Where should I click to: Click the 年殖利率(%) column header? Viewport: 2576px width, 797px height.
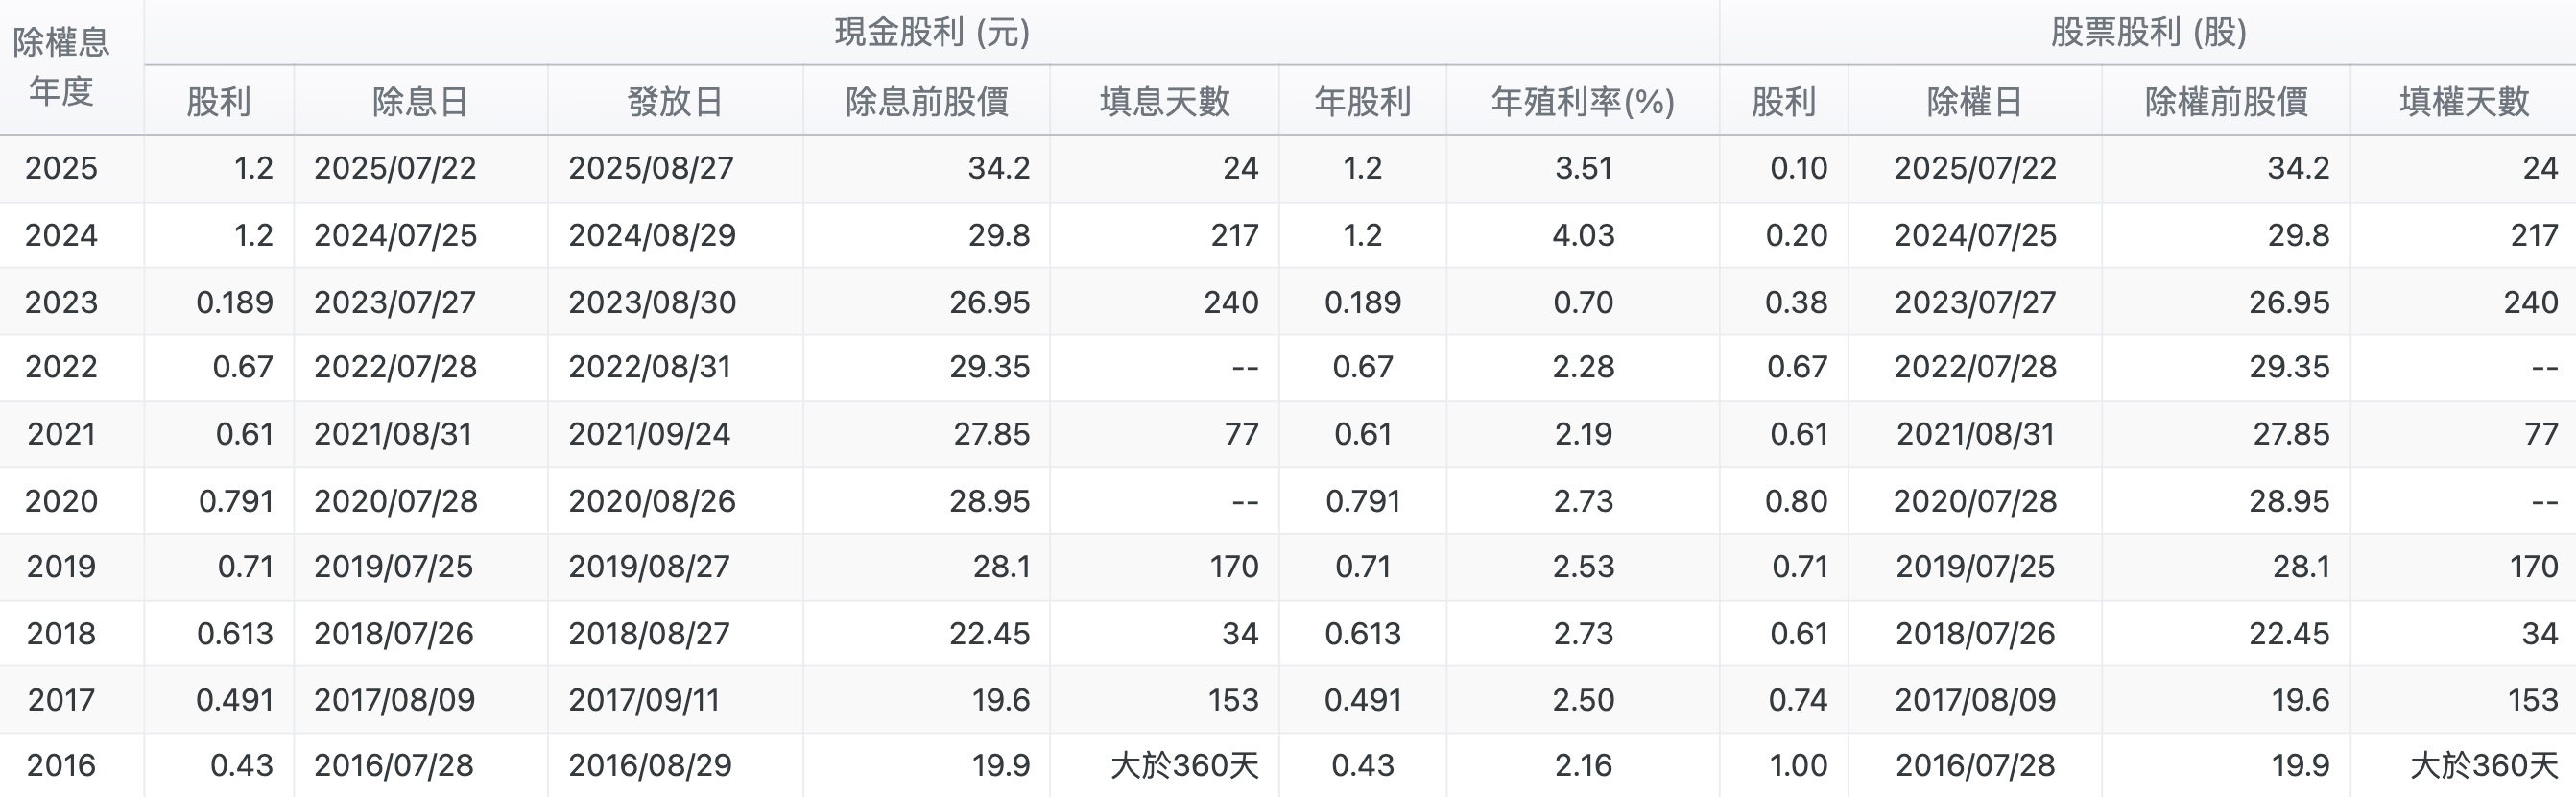coord(1582,101)
